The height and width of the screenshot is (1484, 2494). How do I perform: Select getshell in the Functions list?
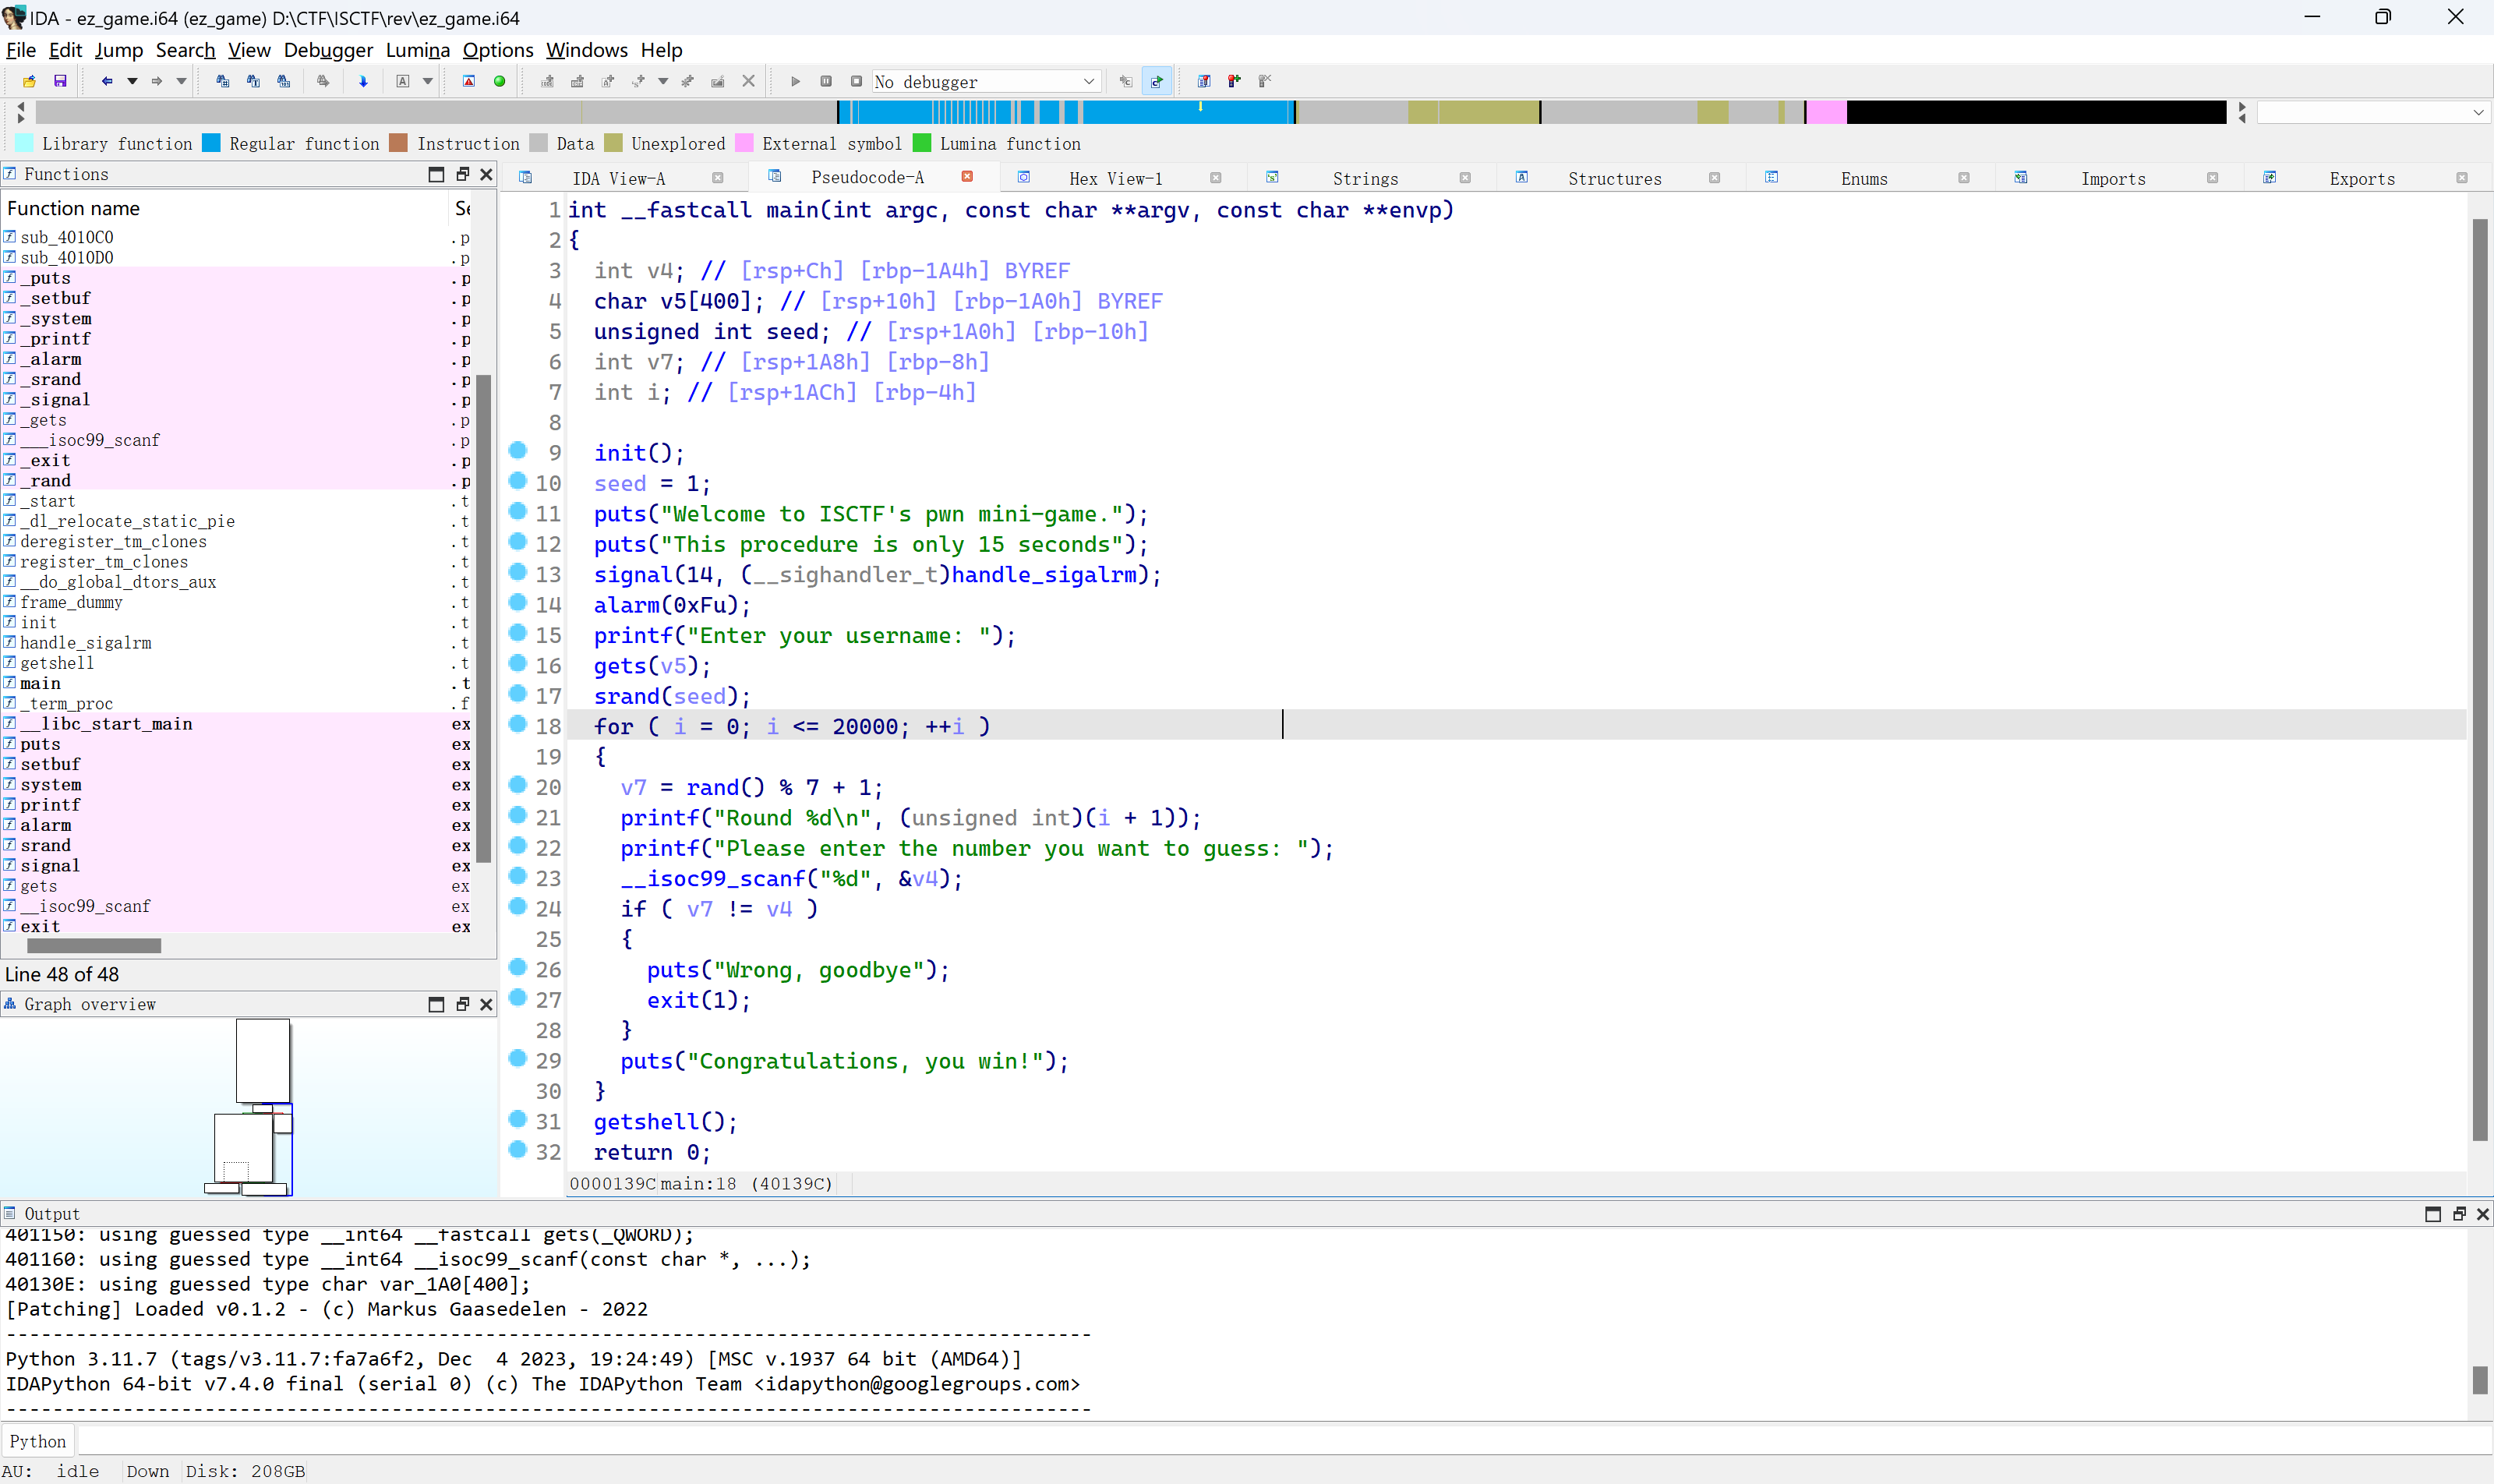[x=57, y=663]
